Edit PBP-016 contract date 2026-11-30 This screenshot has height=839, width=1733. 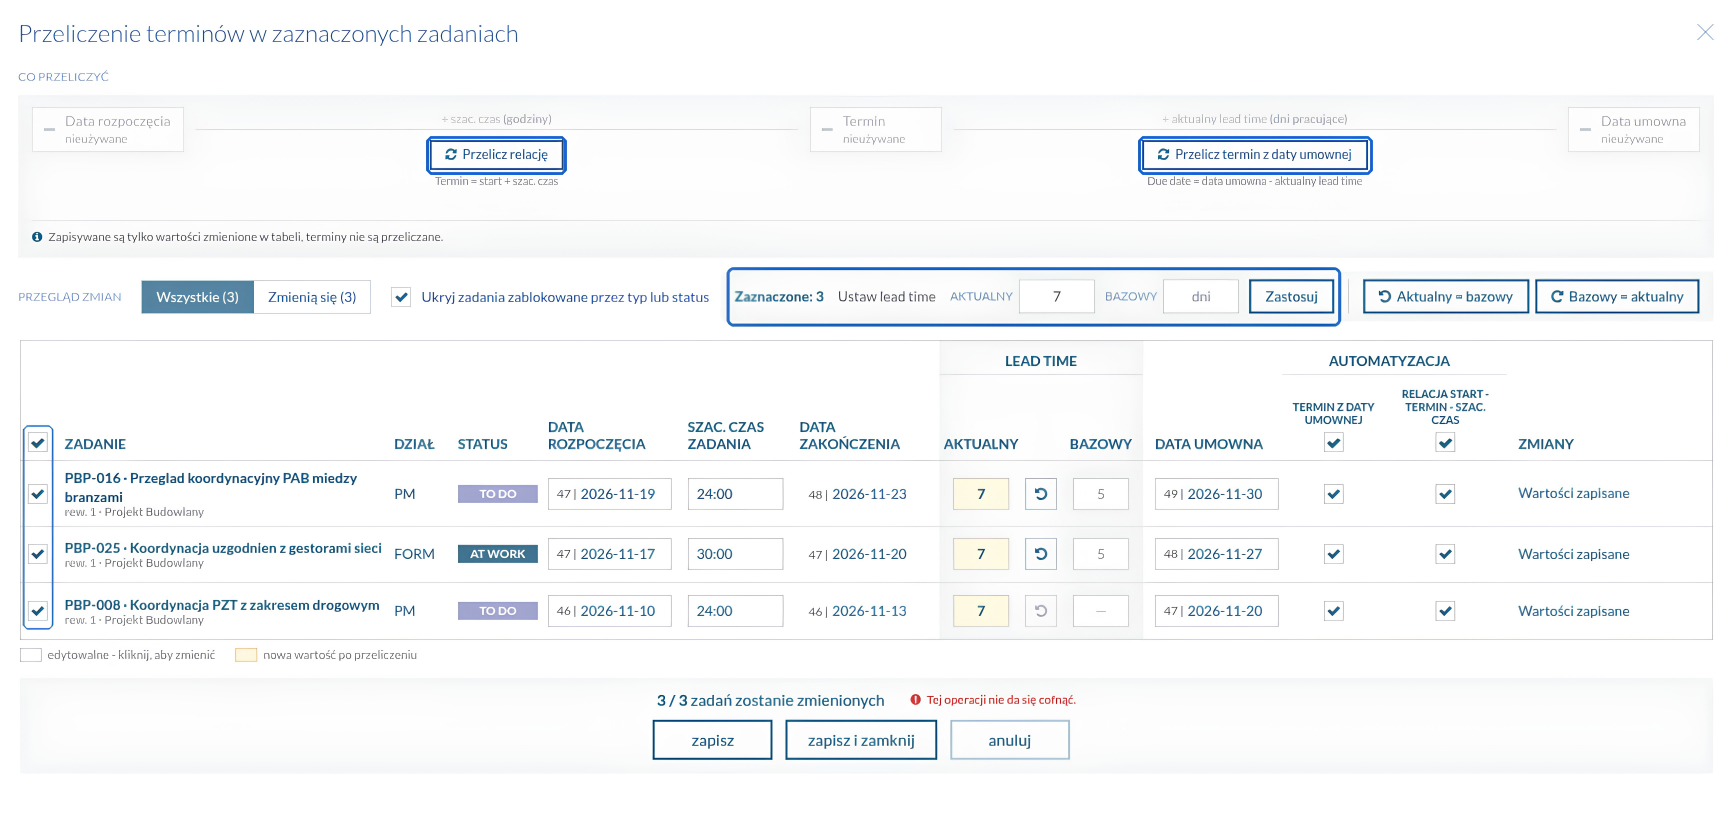pyautogui.click(x=1217, y=494)
